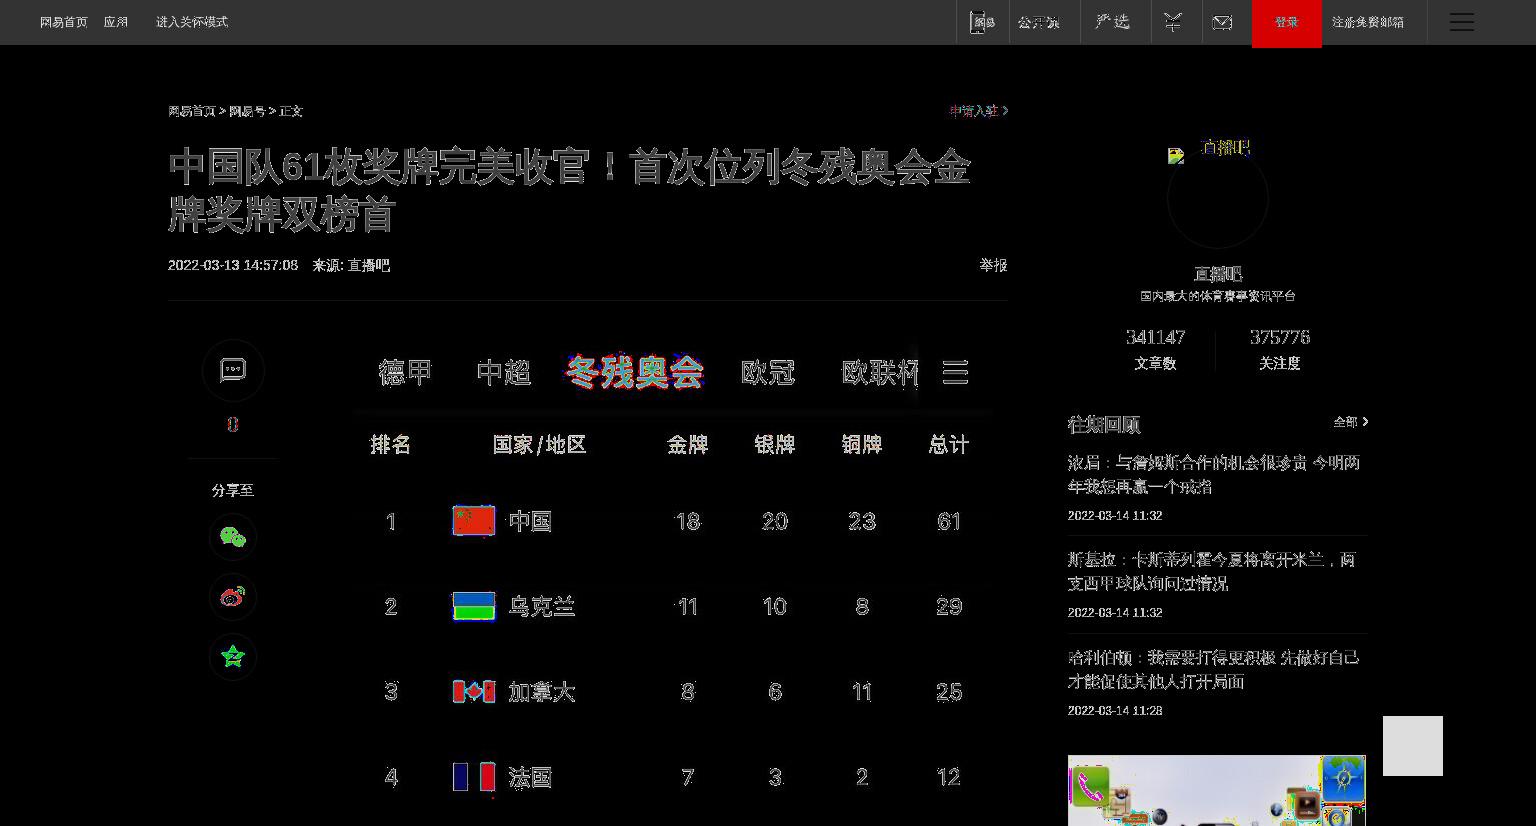Click China flag in ranking table

click(474, 521)
